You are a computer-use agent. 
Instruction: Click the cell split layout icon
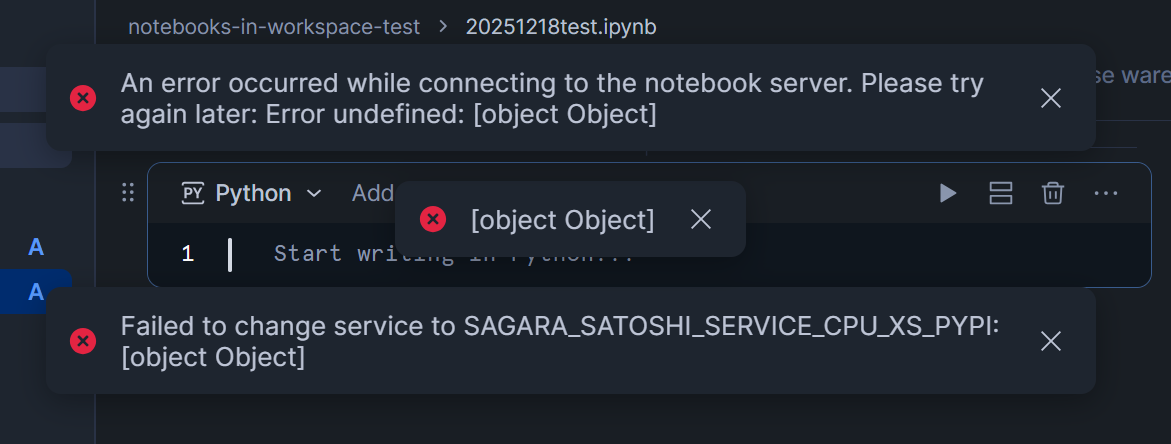(1001, 193)
